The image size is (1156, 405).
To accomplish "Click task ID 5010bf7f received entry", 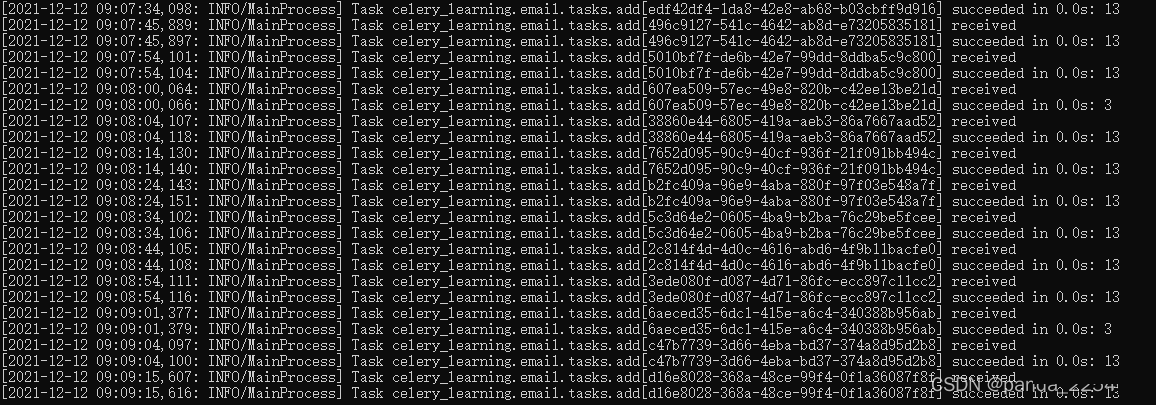I will 509,58.
